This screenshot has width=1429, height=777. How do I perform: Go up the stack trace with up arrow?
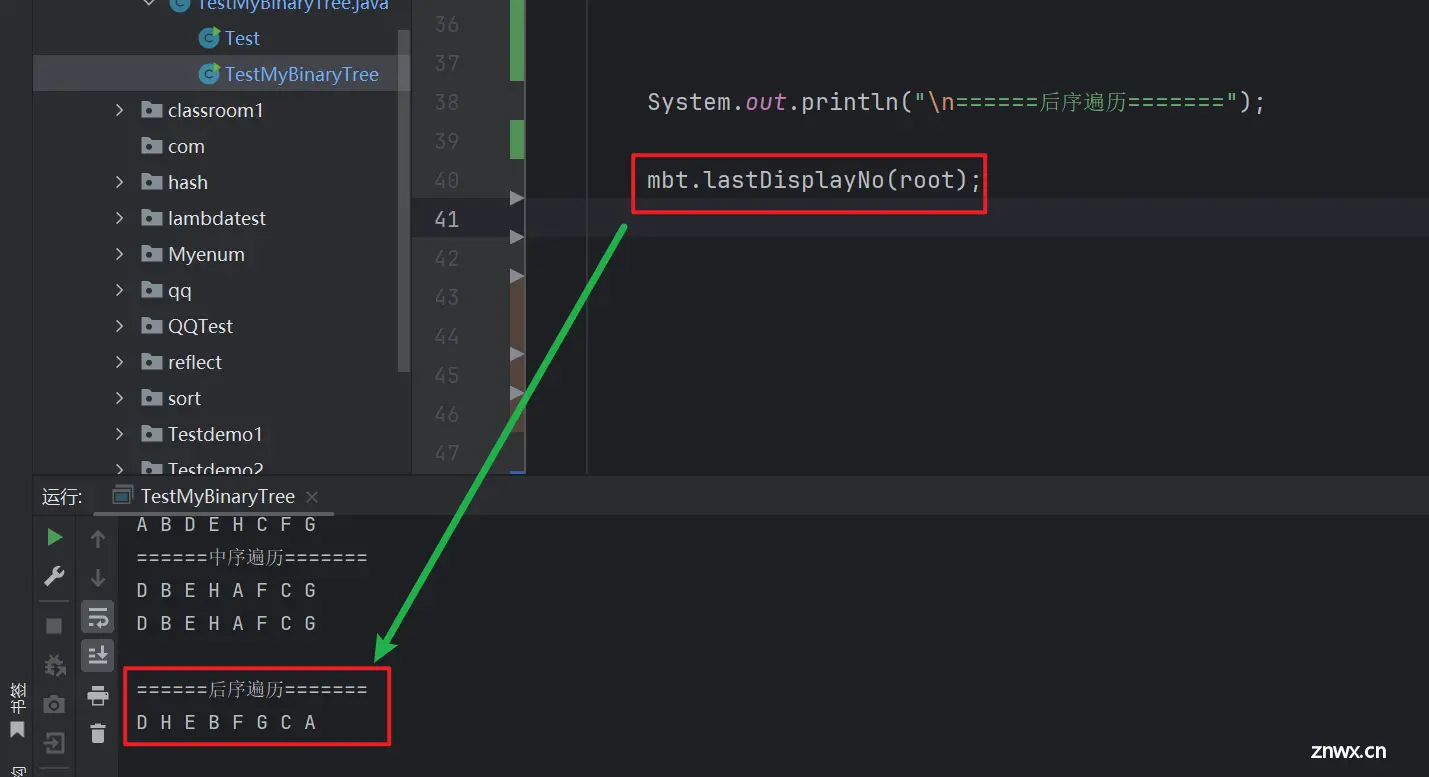98,539
